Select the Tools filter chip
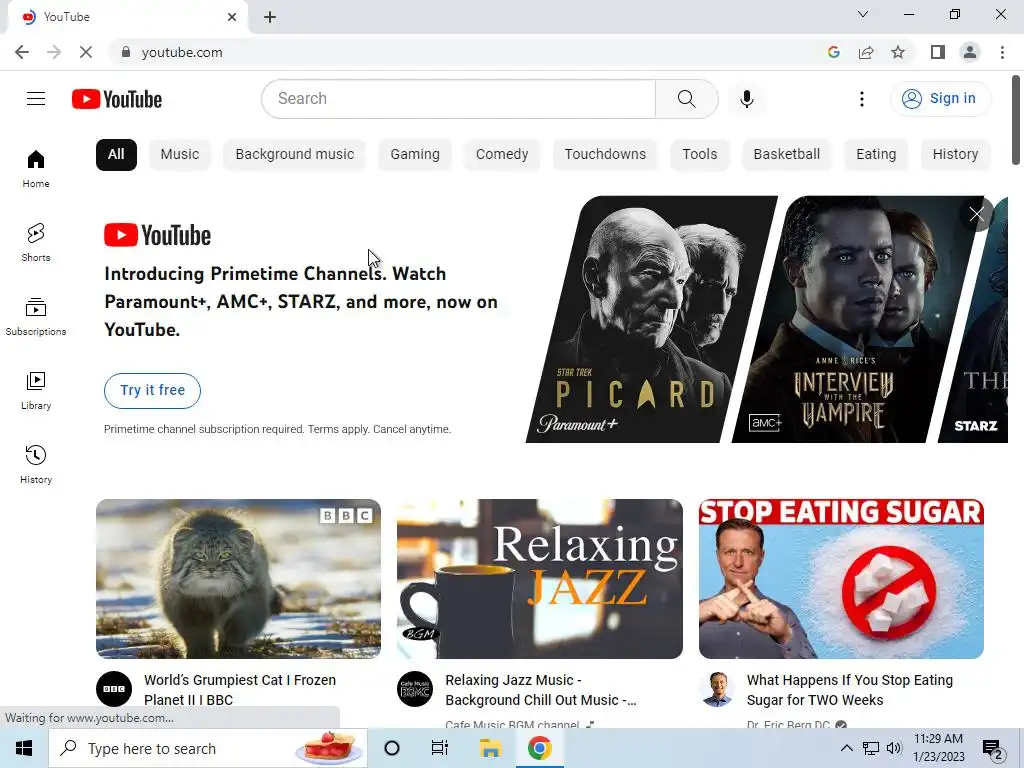Image resolution: width=1024 pixels, height=768 pixels. (x=699, y=155)
